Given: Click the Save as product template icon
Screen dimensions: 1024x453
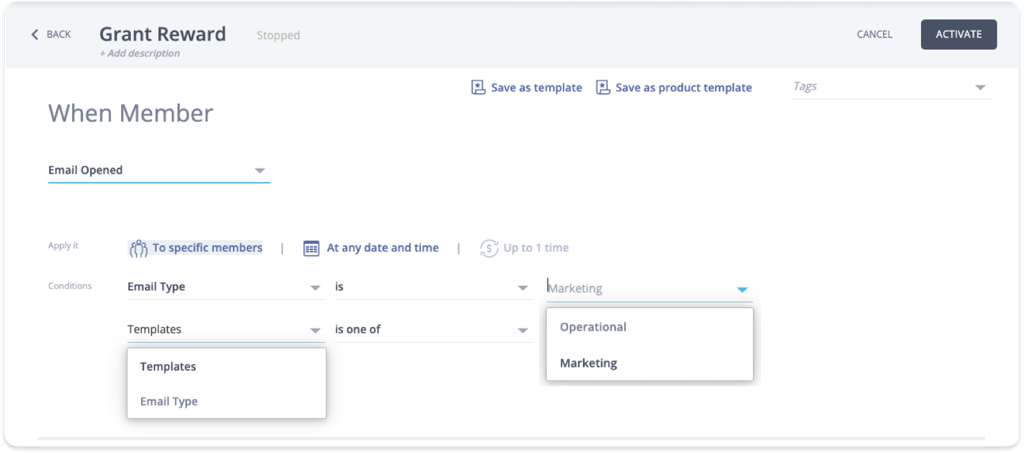Looking at the screenshot, I should click(603, 88).
